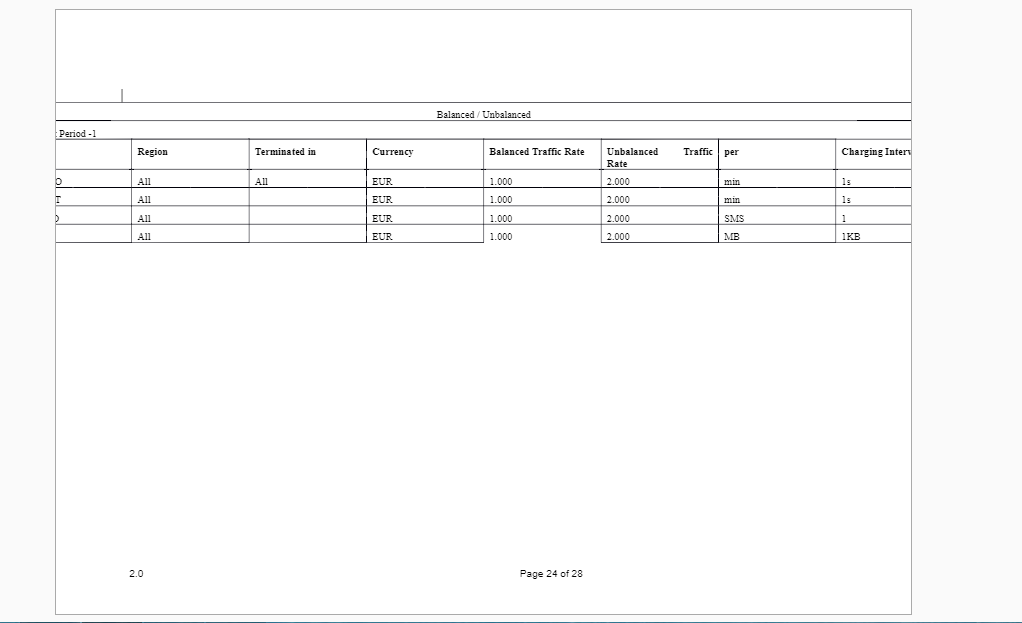This screenshot has height=623, width=1022.
Task: Click the "per" column header
Action: point(731,152)
